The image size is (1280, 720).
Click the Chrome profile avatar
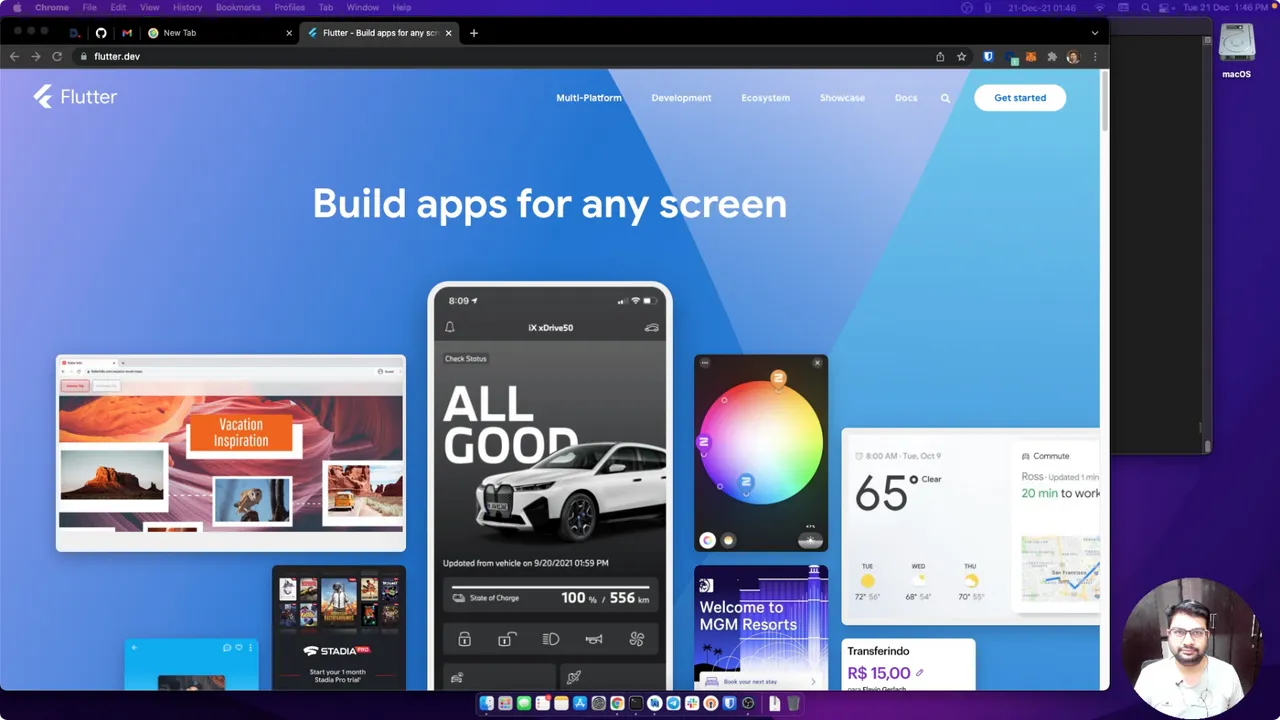pyautogui.click(x=1073, y=57)
